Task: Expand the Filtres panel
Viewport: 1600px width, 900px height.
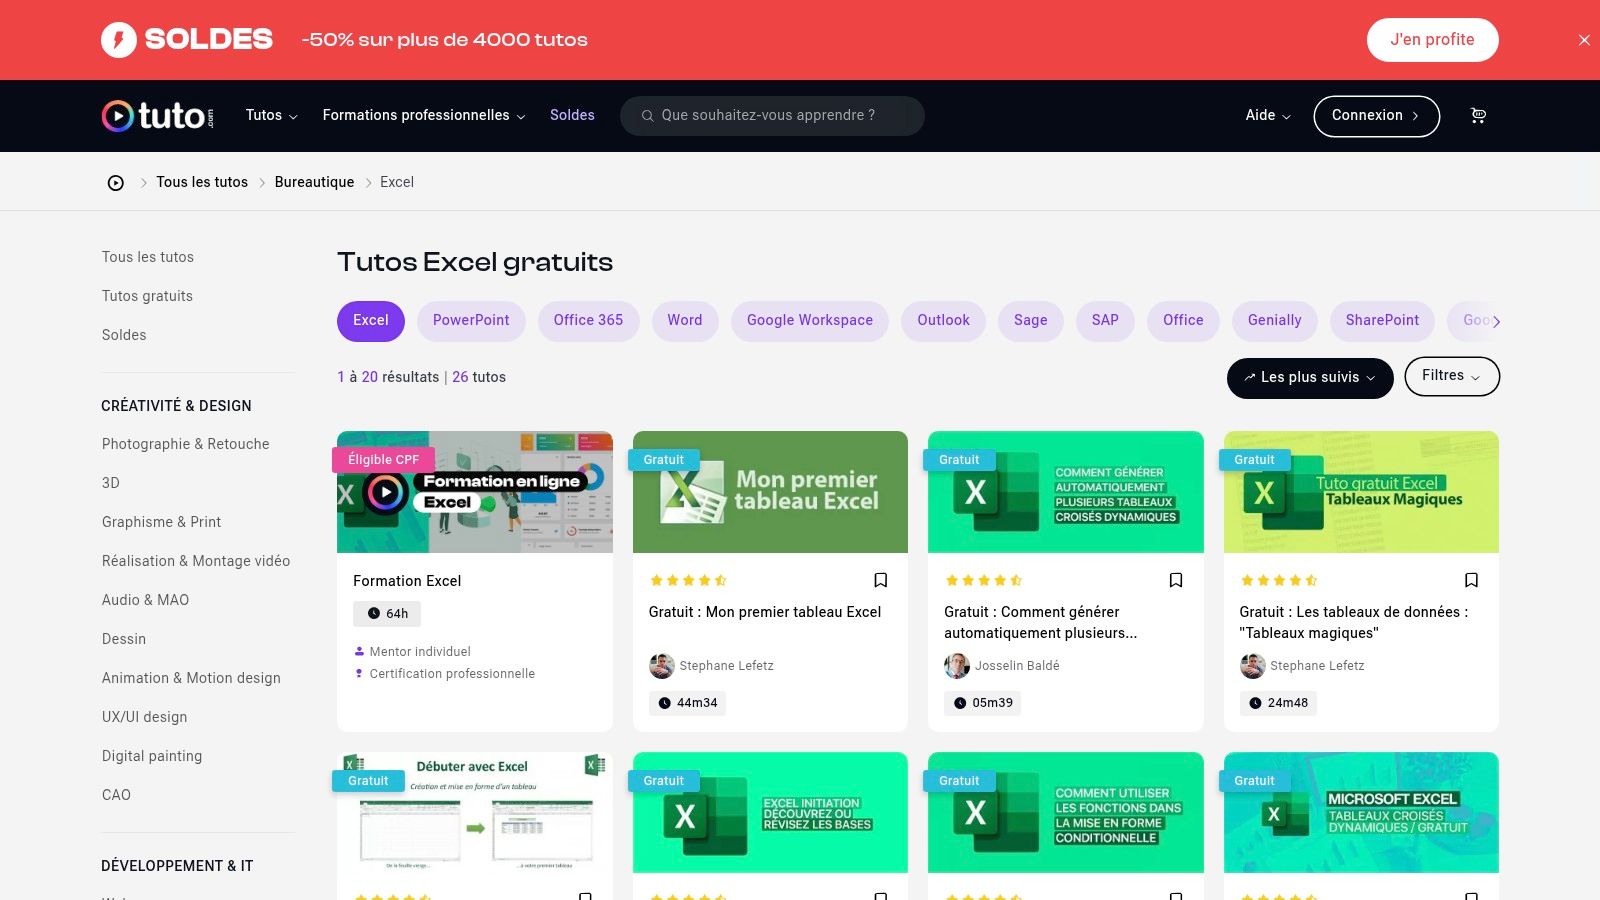Action: coord(1452,376)
